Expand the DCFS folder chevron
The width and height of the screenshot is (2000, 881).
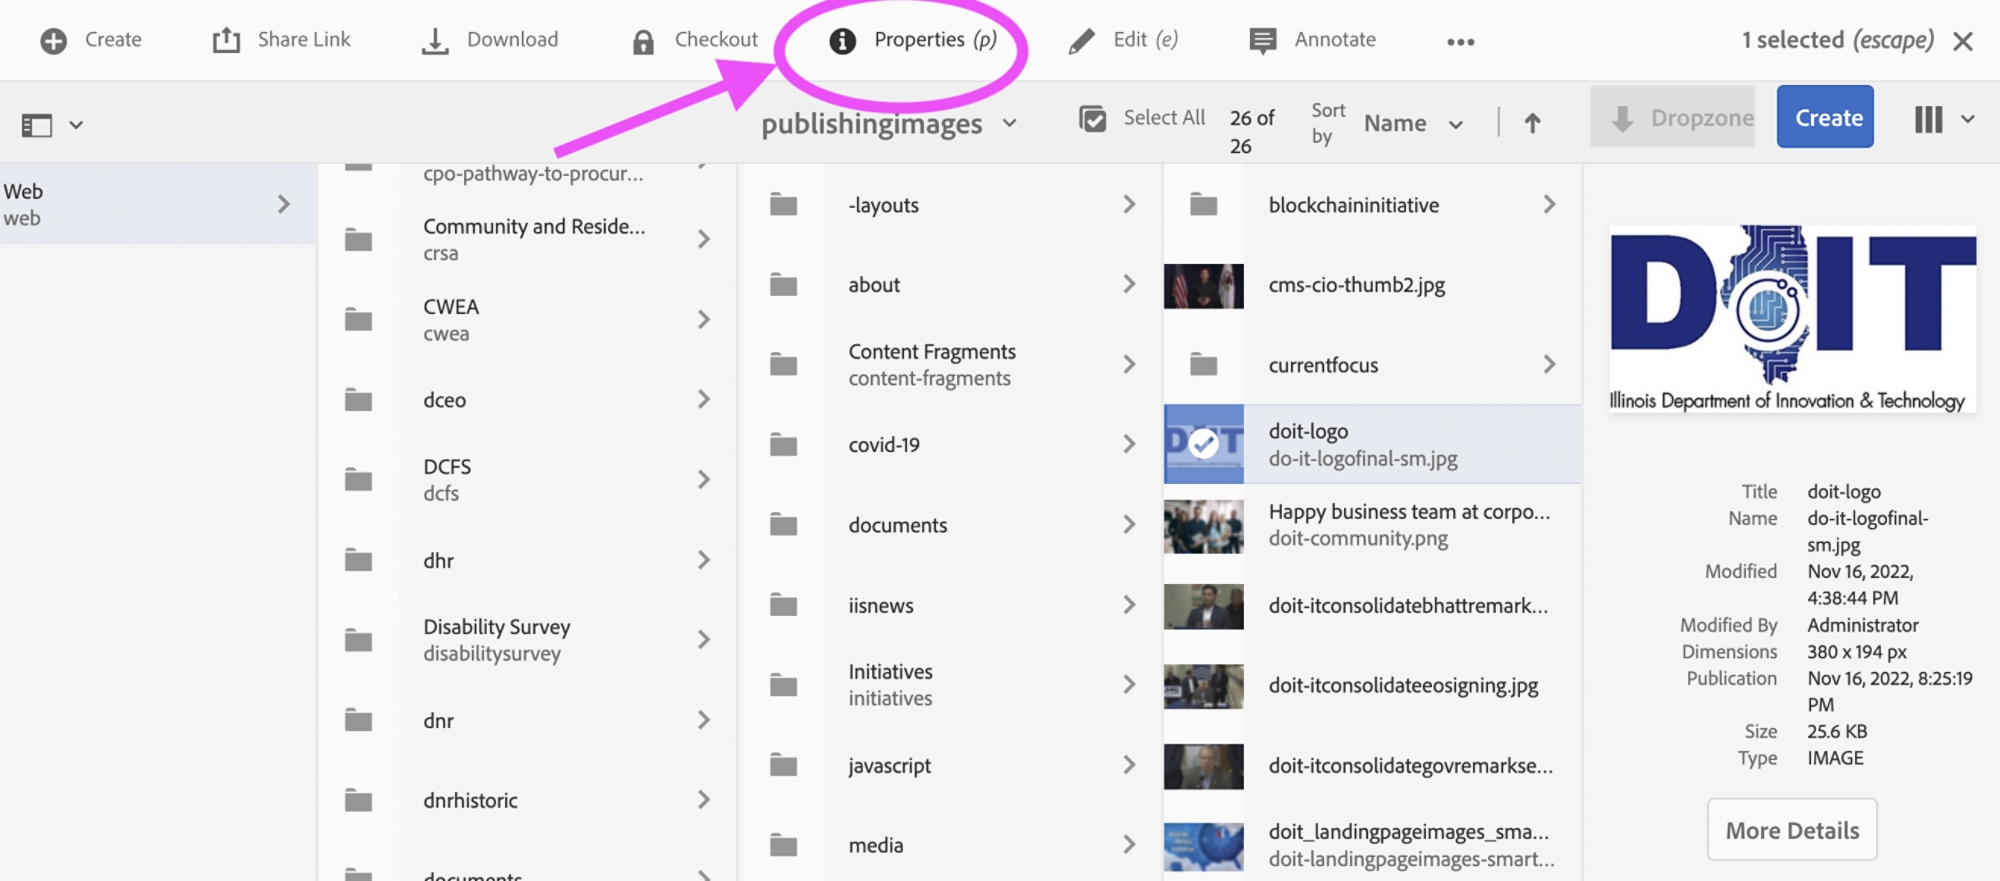704,480
